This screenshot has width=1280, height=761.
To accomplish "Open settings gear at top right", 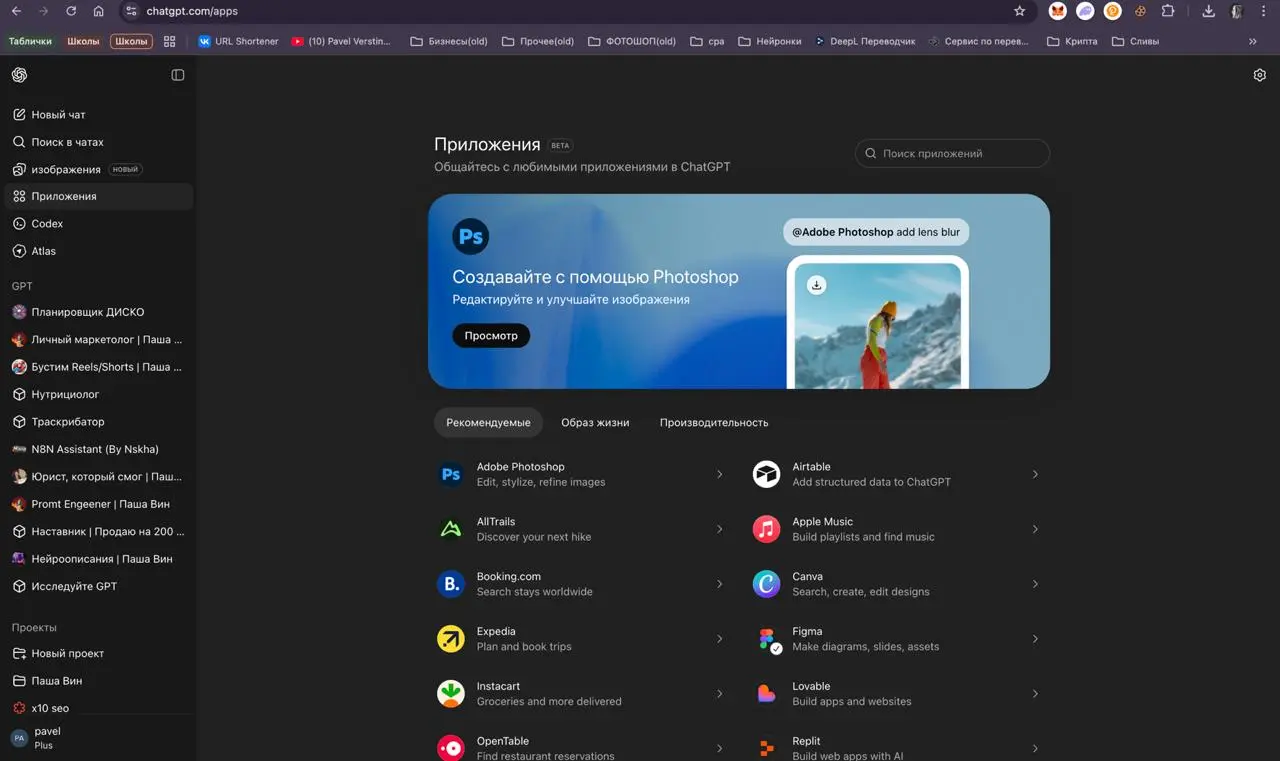I will (x=1260, y=75).
